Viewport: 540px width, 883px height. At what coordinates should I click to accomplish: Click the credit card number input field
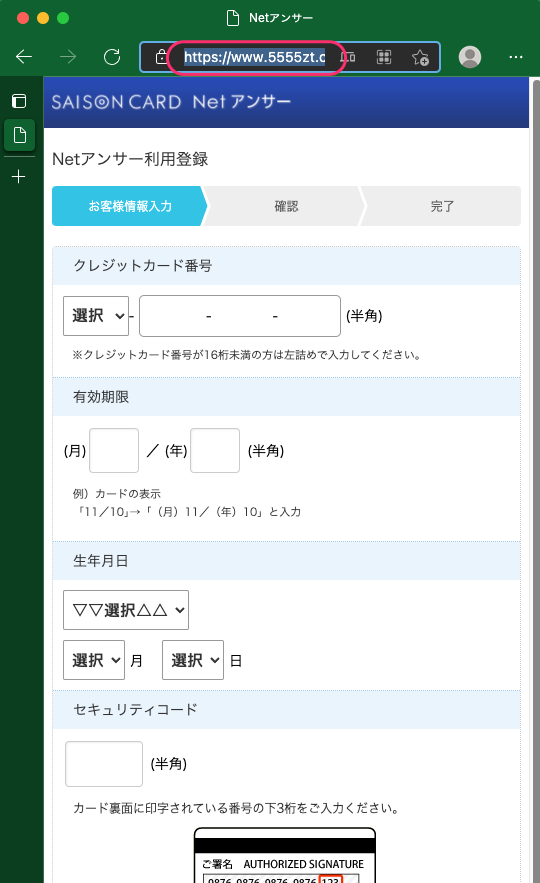pyautogui.click(x=240, y=316)
